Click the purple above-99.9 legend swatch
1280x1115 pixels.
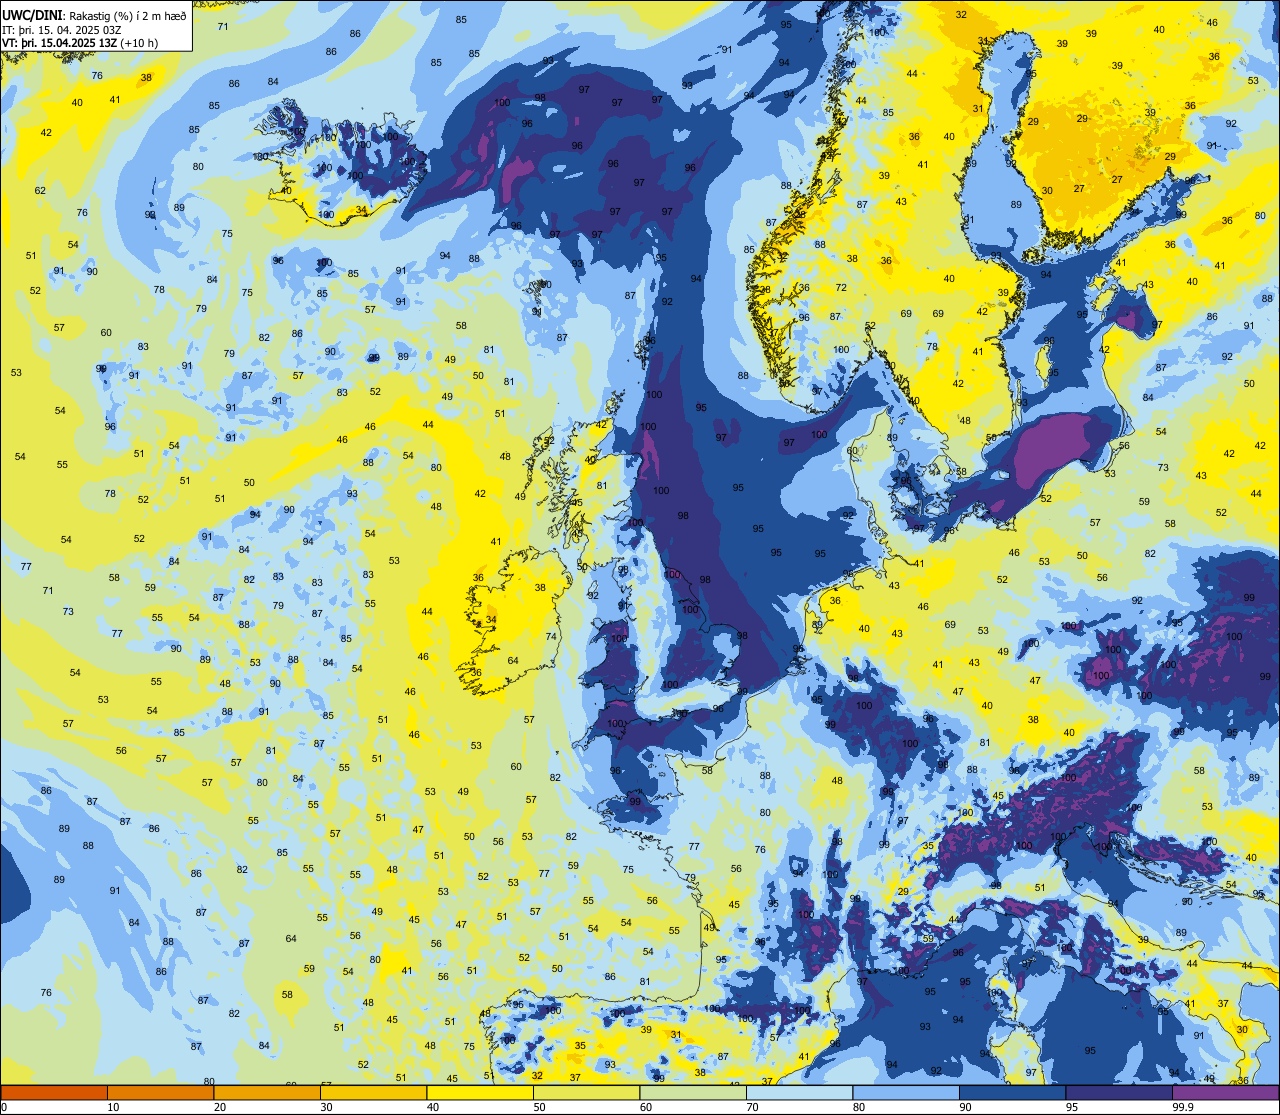pos(1225,1092)
